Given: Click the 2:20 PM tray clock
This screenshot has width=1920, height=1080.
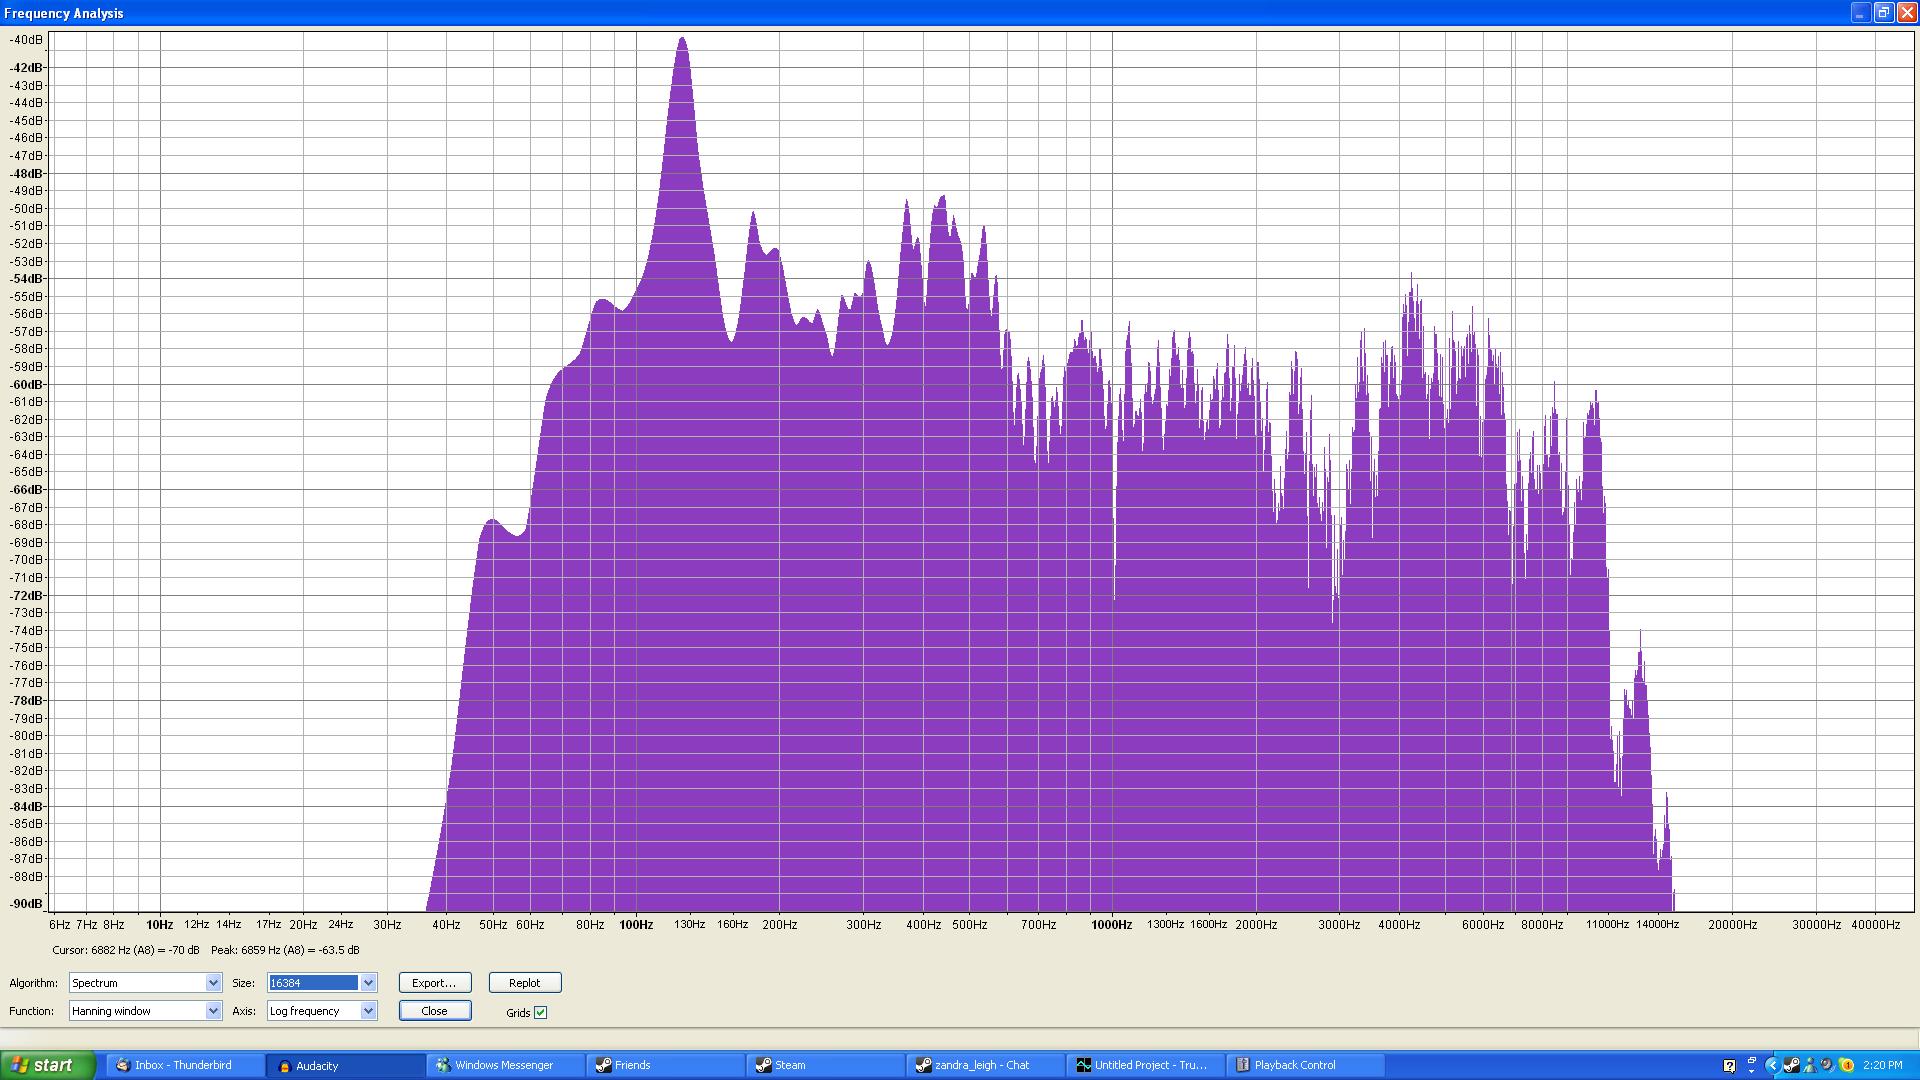Looking at the screenshot, I should coord(1883,1065).
